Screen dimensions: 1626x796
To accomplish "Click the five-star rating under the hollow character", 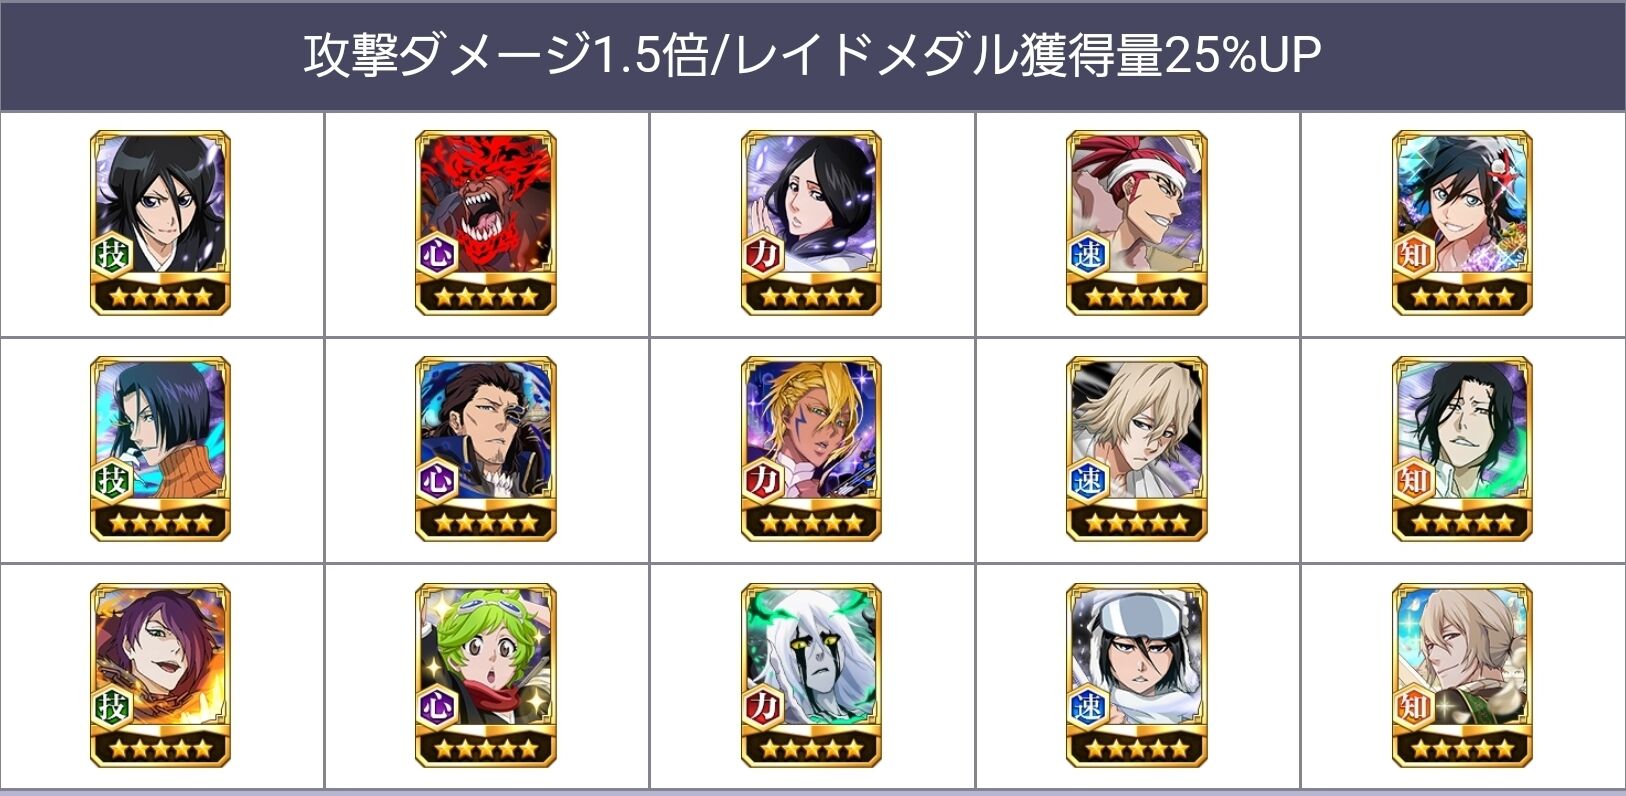I will [811, 749].
